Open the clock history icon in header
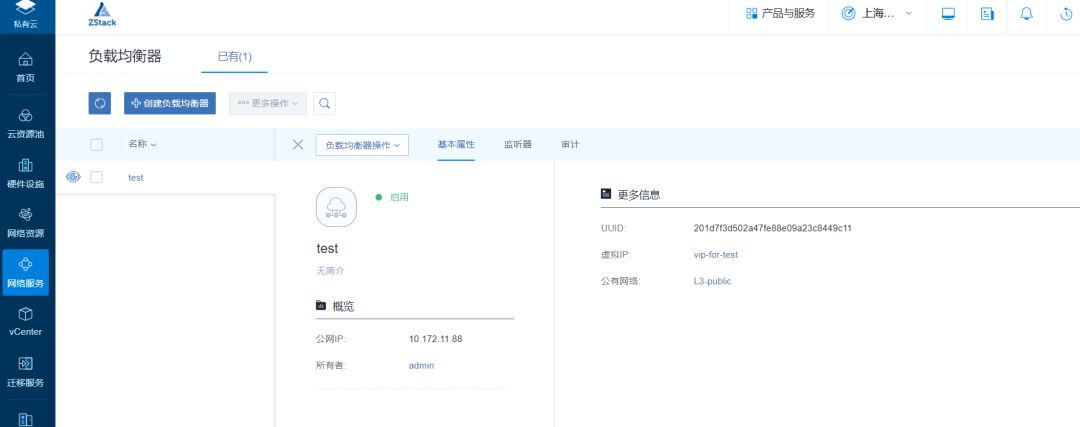 1066,14
